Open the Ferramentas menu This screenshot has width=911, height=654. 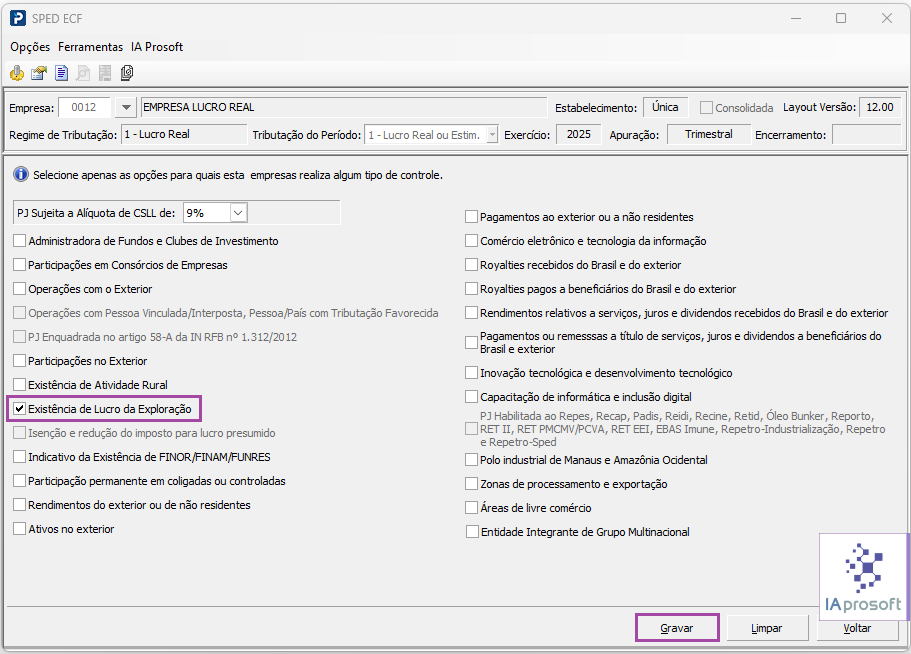click(x=90, y=47)
